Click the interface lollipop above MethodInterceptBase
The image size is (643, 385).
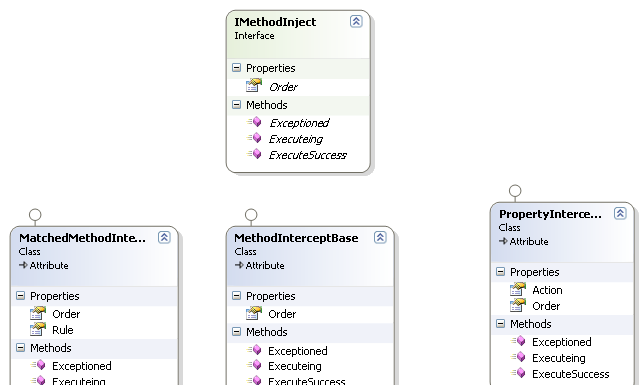tap(251, 215)
